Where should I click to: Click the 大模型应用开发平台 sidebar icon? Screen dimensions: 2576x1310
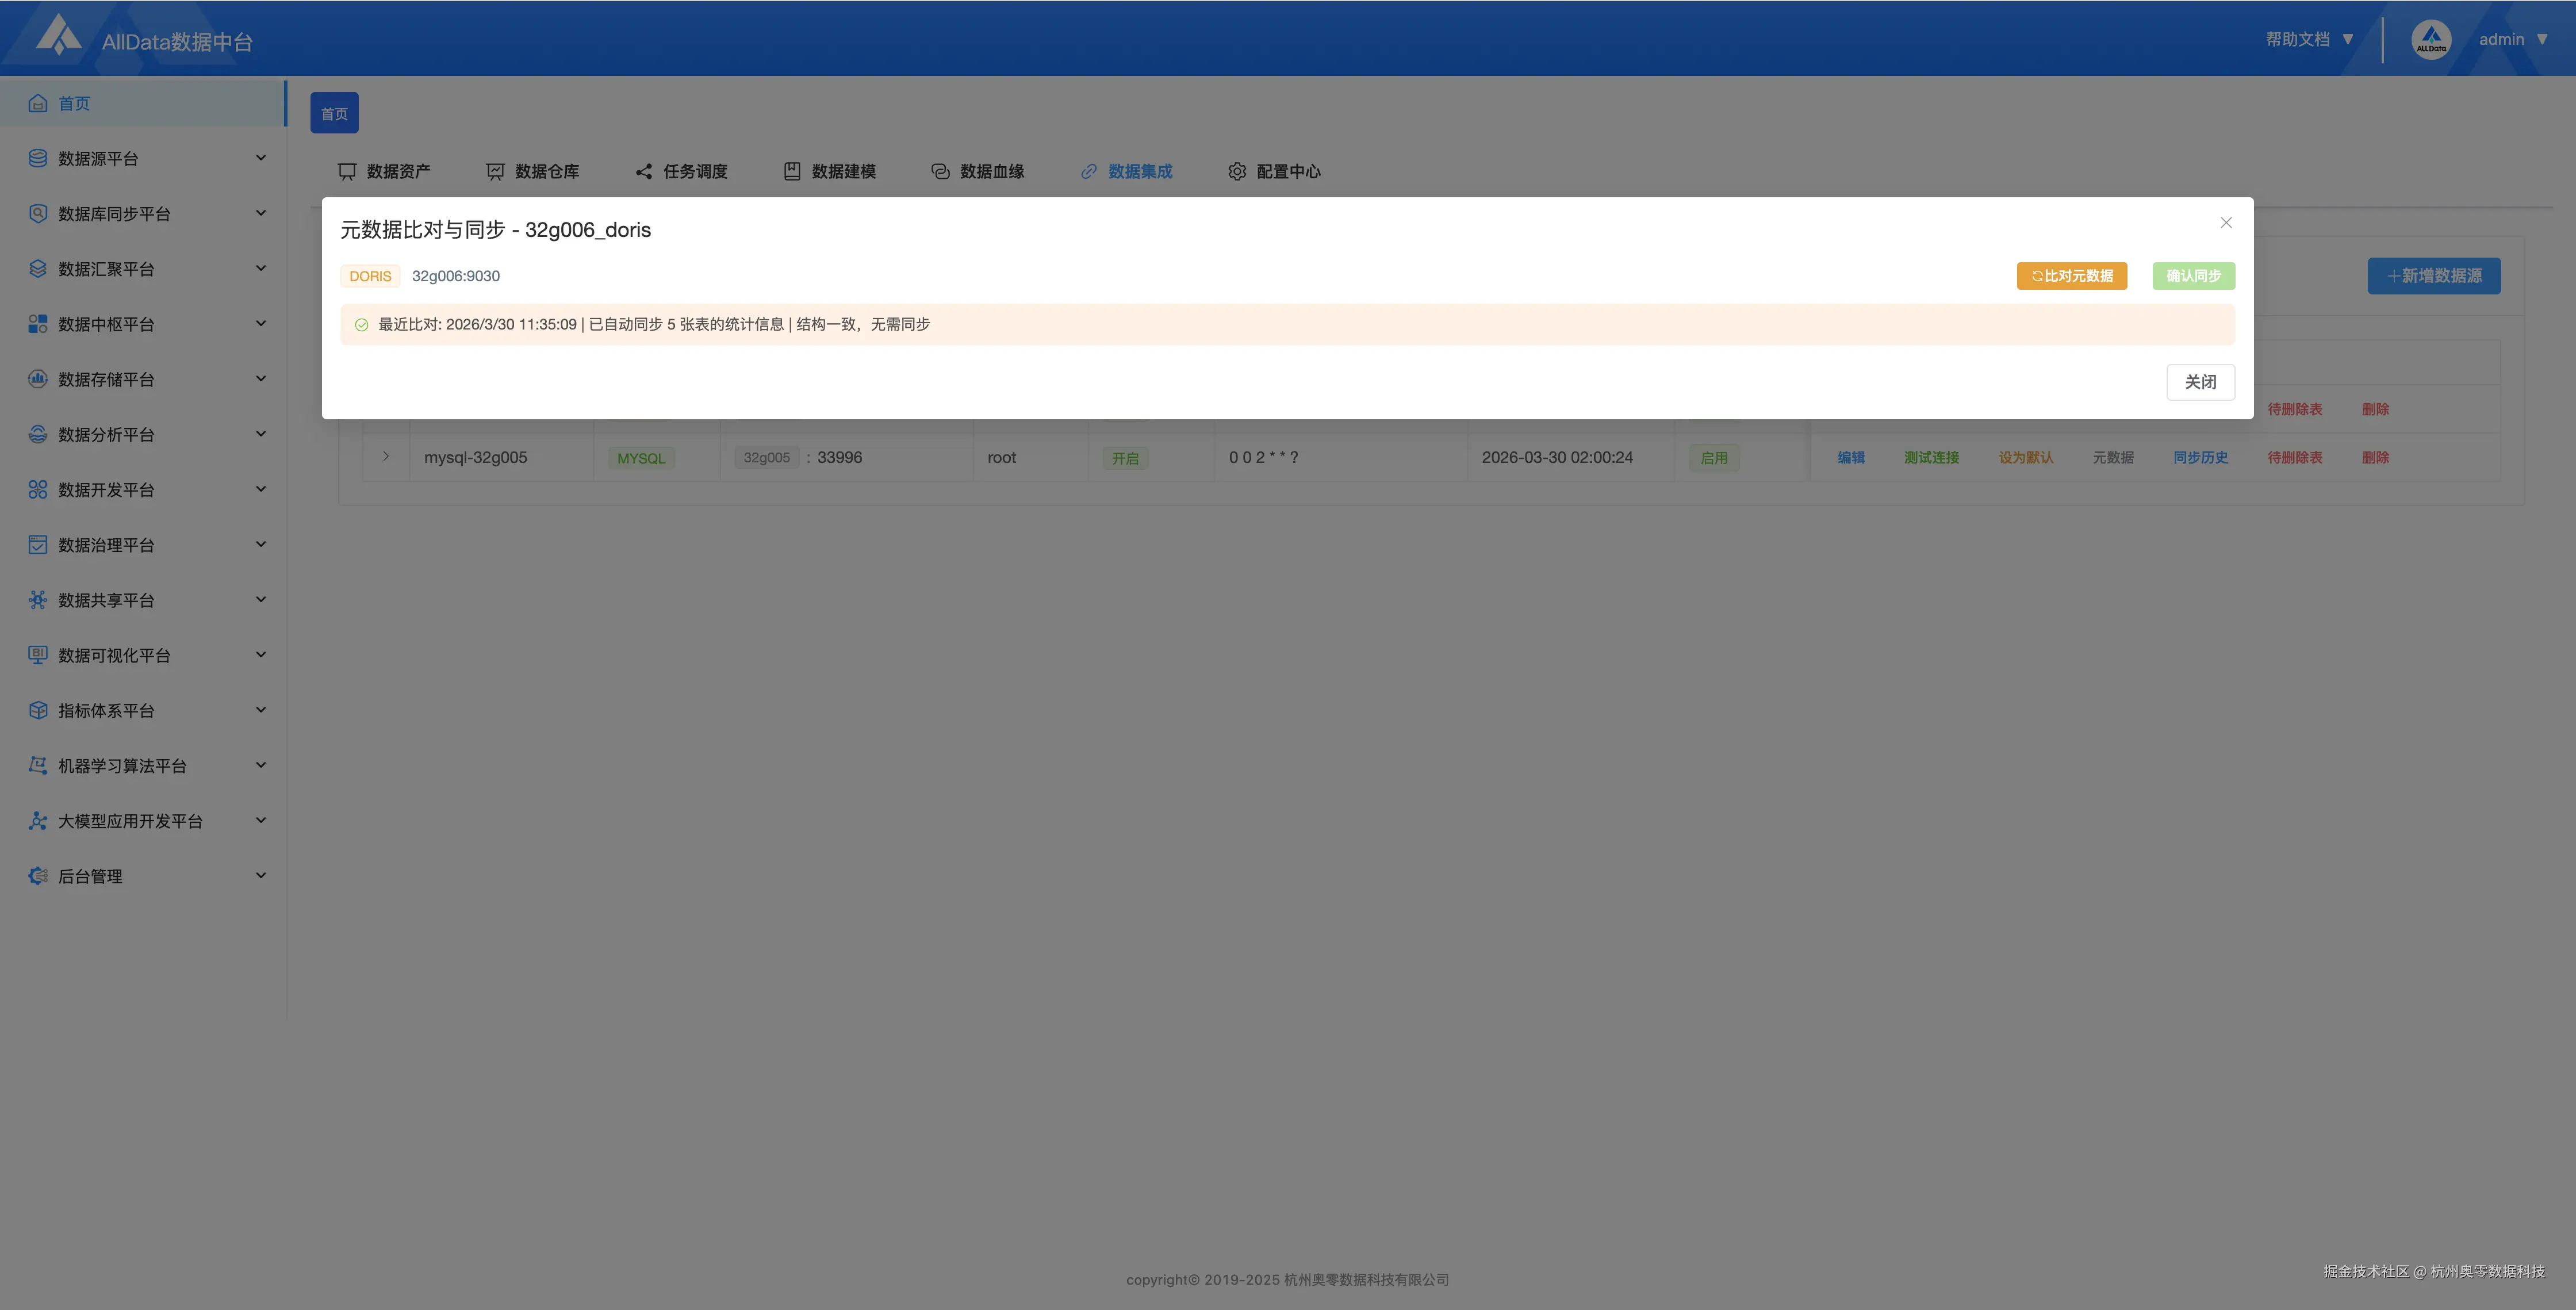coord(38,820)
